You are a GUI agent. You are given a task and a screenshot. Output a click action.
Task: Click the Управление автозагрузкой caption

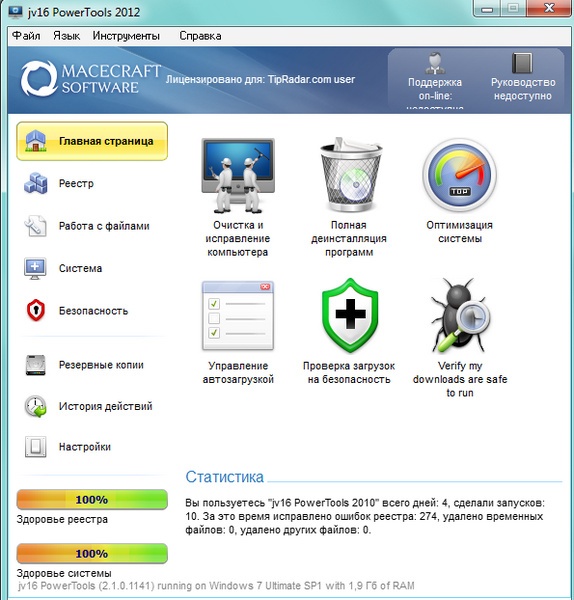pos(238,372)
